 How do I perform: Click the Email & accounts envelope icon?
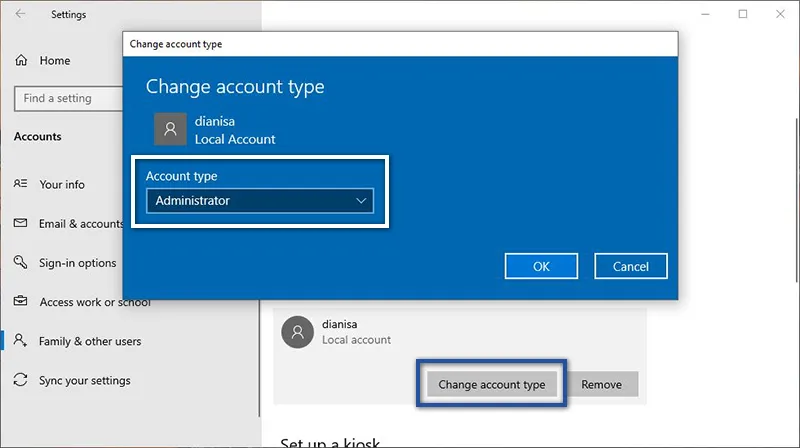click(x=20, y=223)
